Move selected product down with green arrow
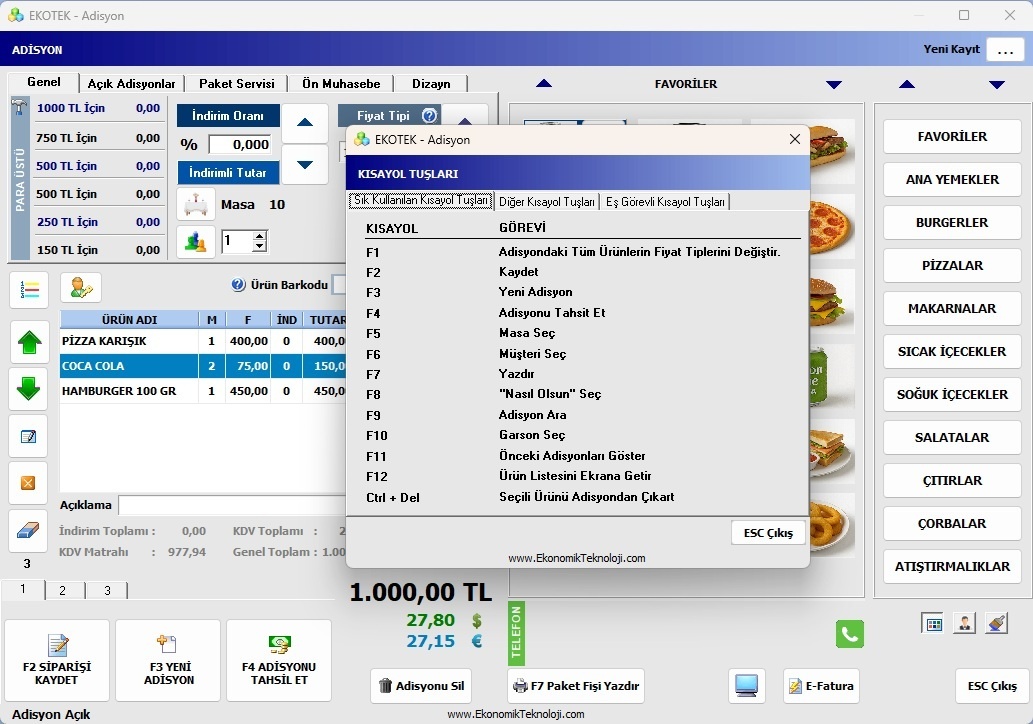1033x724 pixels. pyautogui.click(x=29, y=388)
